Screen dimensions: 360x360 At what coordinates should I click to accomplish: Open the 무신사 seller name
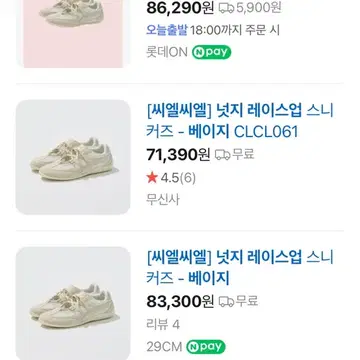pos(163,199)
